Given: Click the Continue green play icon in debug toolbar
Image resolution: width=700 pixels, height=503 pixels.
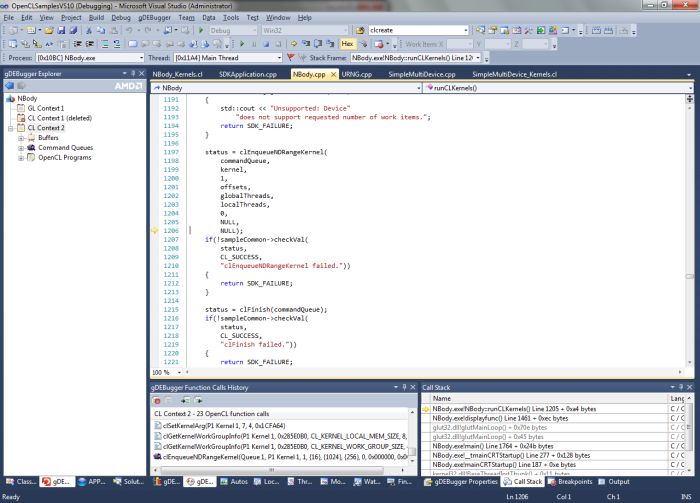Looking at the screenshot, I should click(242, 44).
